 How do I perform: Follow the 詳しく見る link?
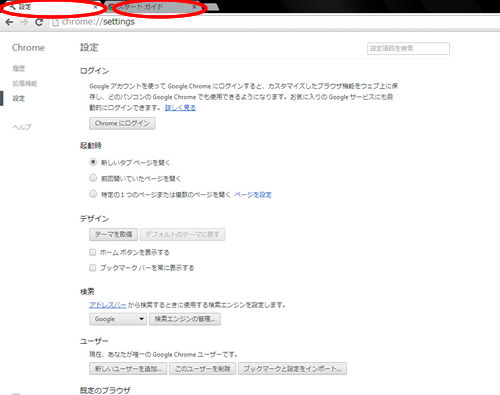pyautogui.click(x=180, y=108)
